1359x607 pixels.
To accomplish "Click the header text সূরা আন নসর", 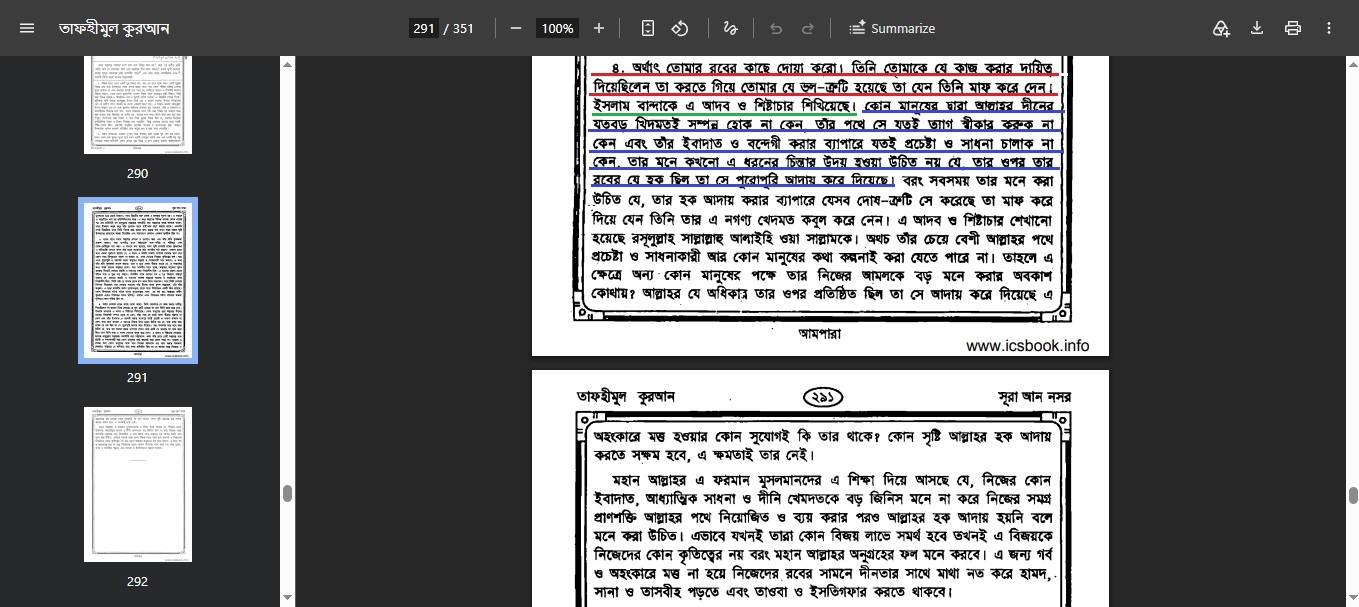I will [x=1034, y=397].
